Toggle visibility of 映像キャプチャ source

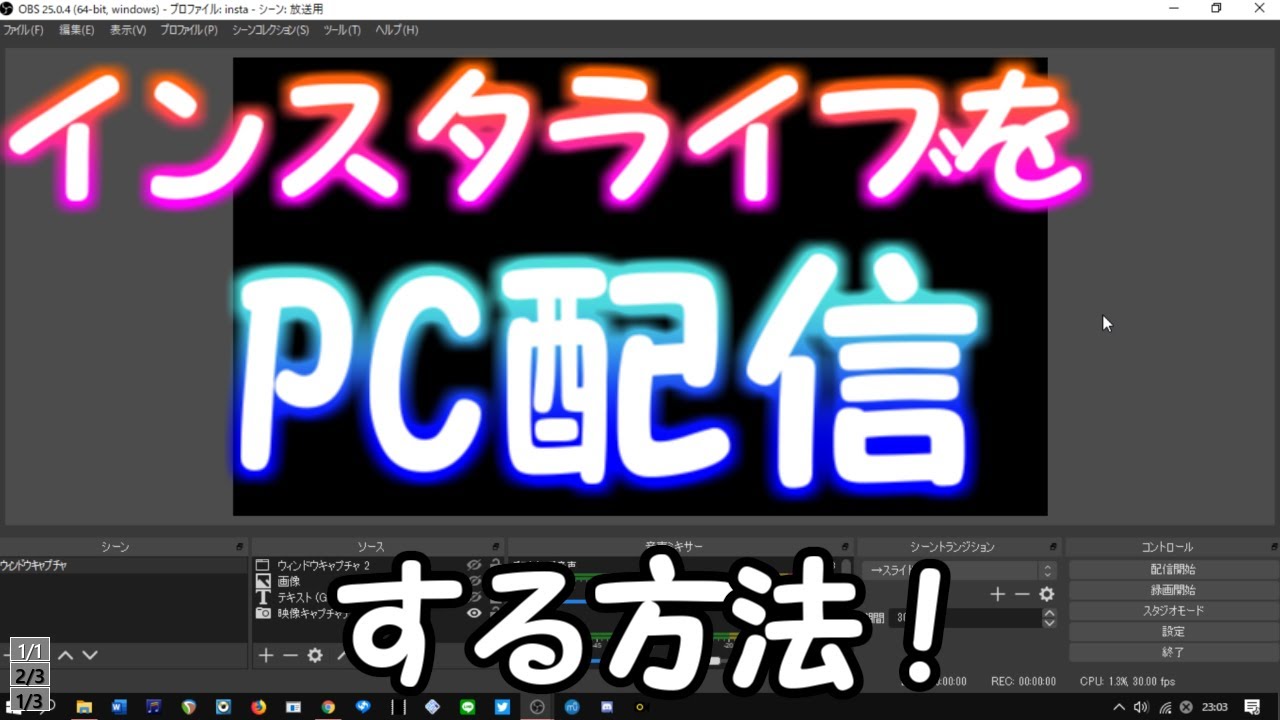(x=475, y=613)
